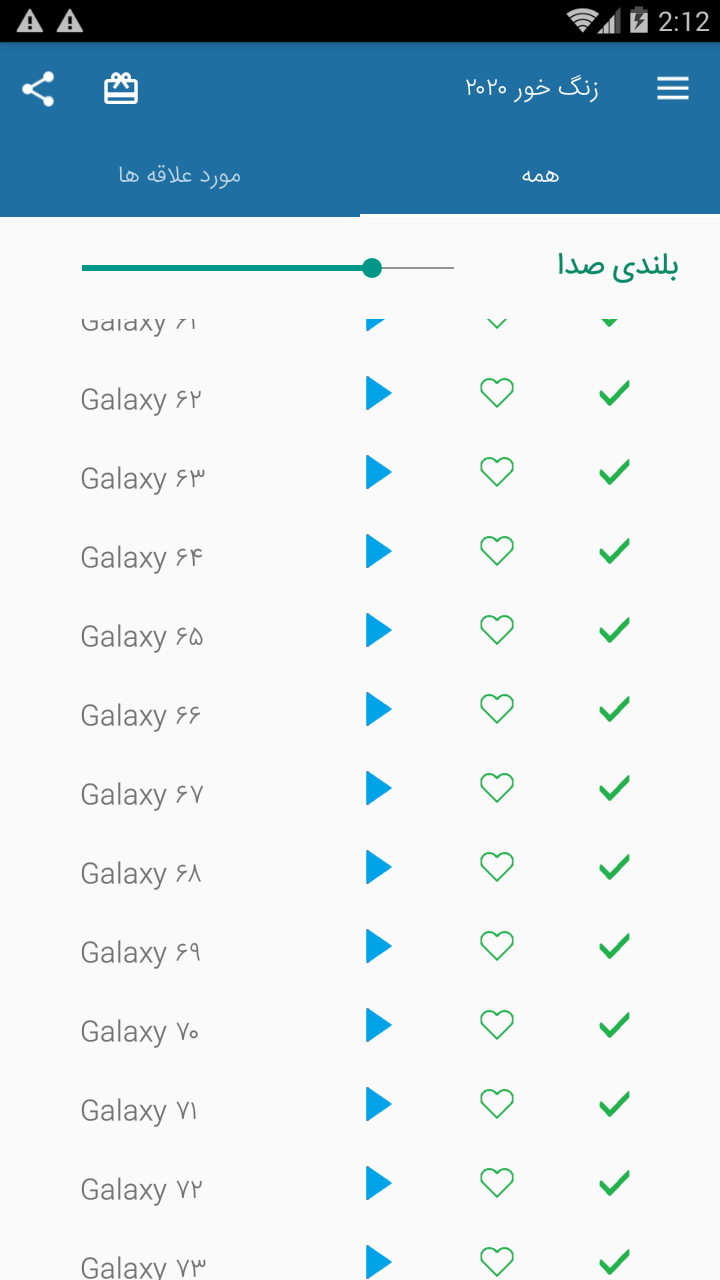Screen dimensions: 720x1280
Task: Open the hamburger navigation menu
Action: pos(673,89)
